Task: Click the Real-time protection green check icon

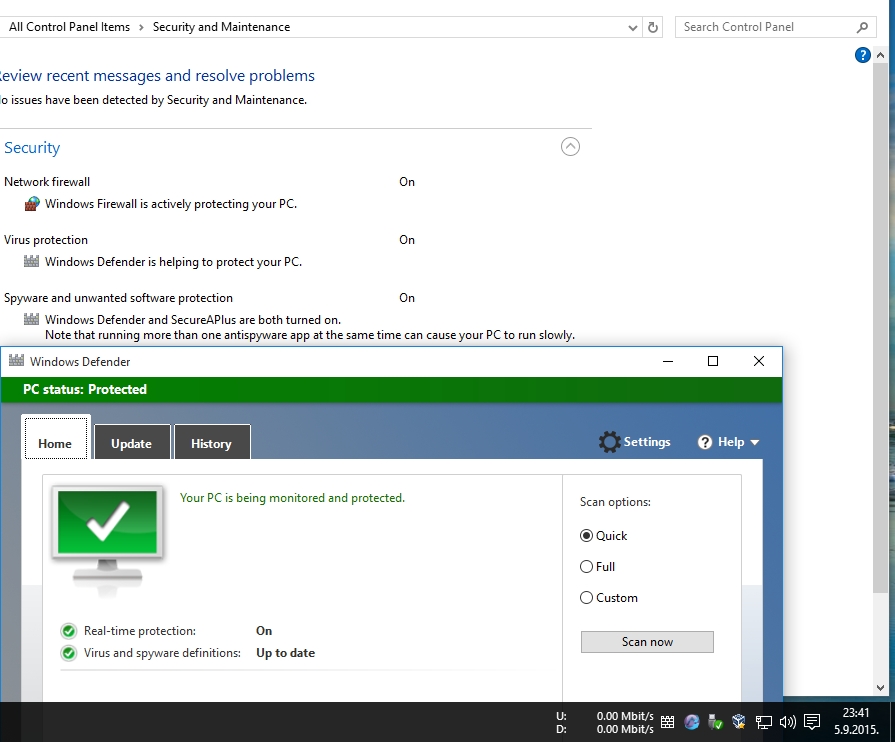Action: (69, 631)
